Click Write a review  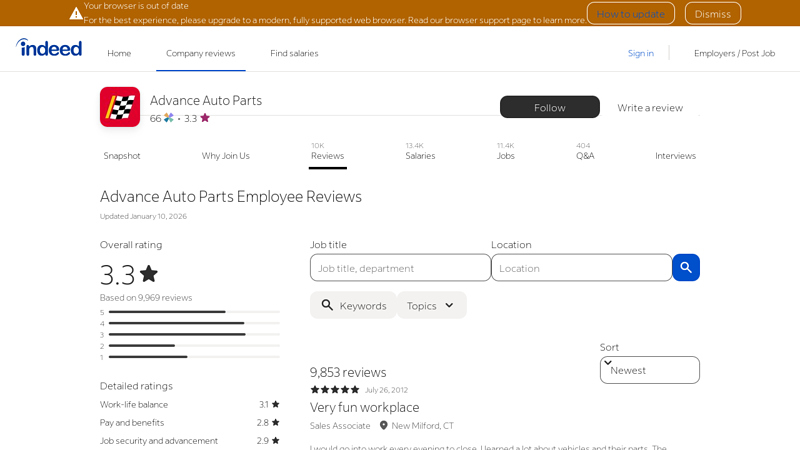pyautogui.click(x=650, y=108)
